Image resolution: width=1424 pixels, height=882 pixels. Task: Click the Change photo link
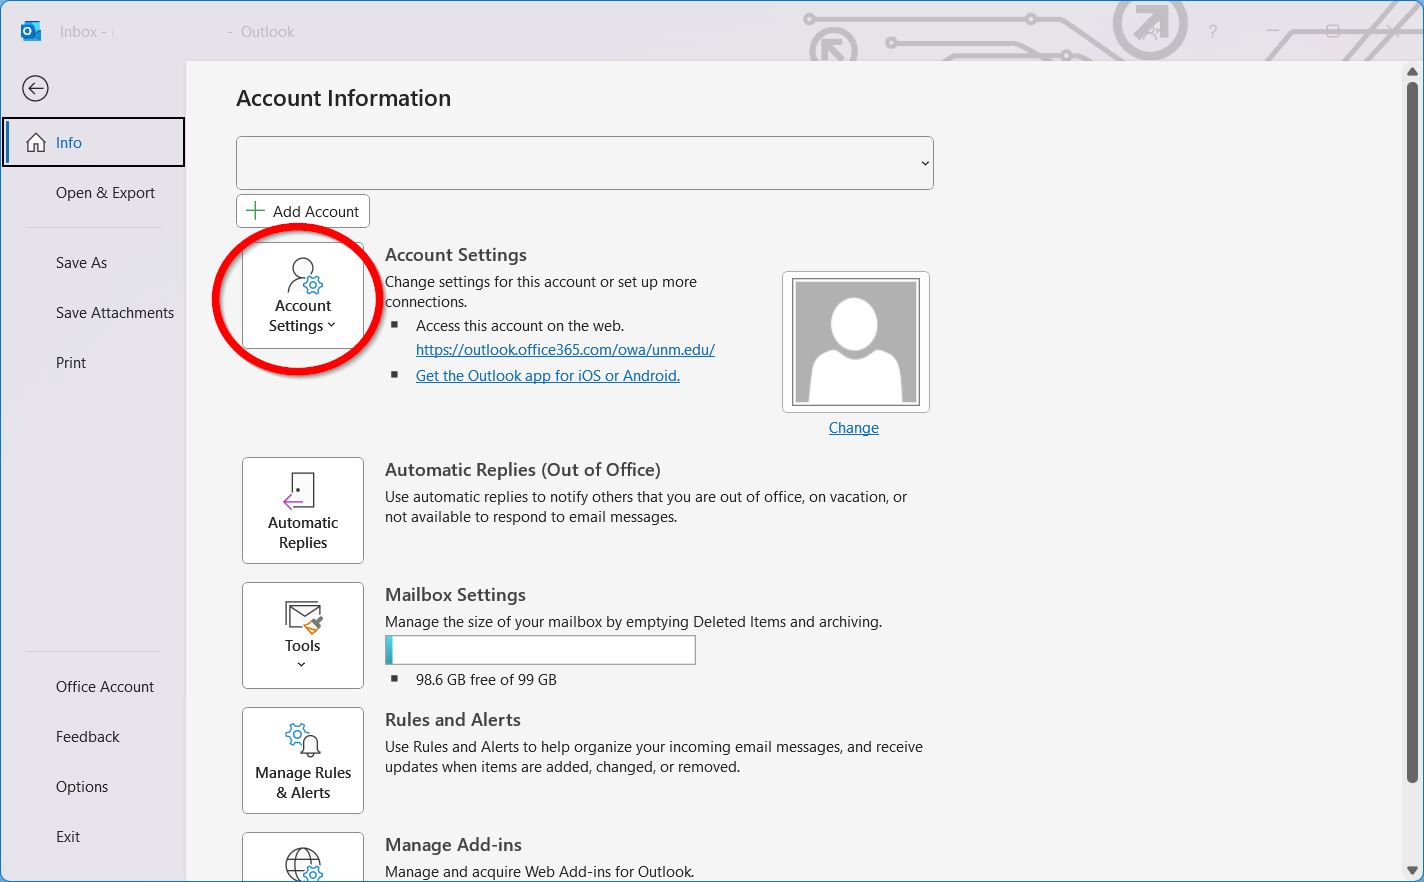[x=854, y=428]
